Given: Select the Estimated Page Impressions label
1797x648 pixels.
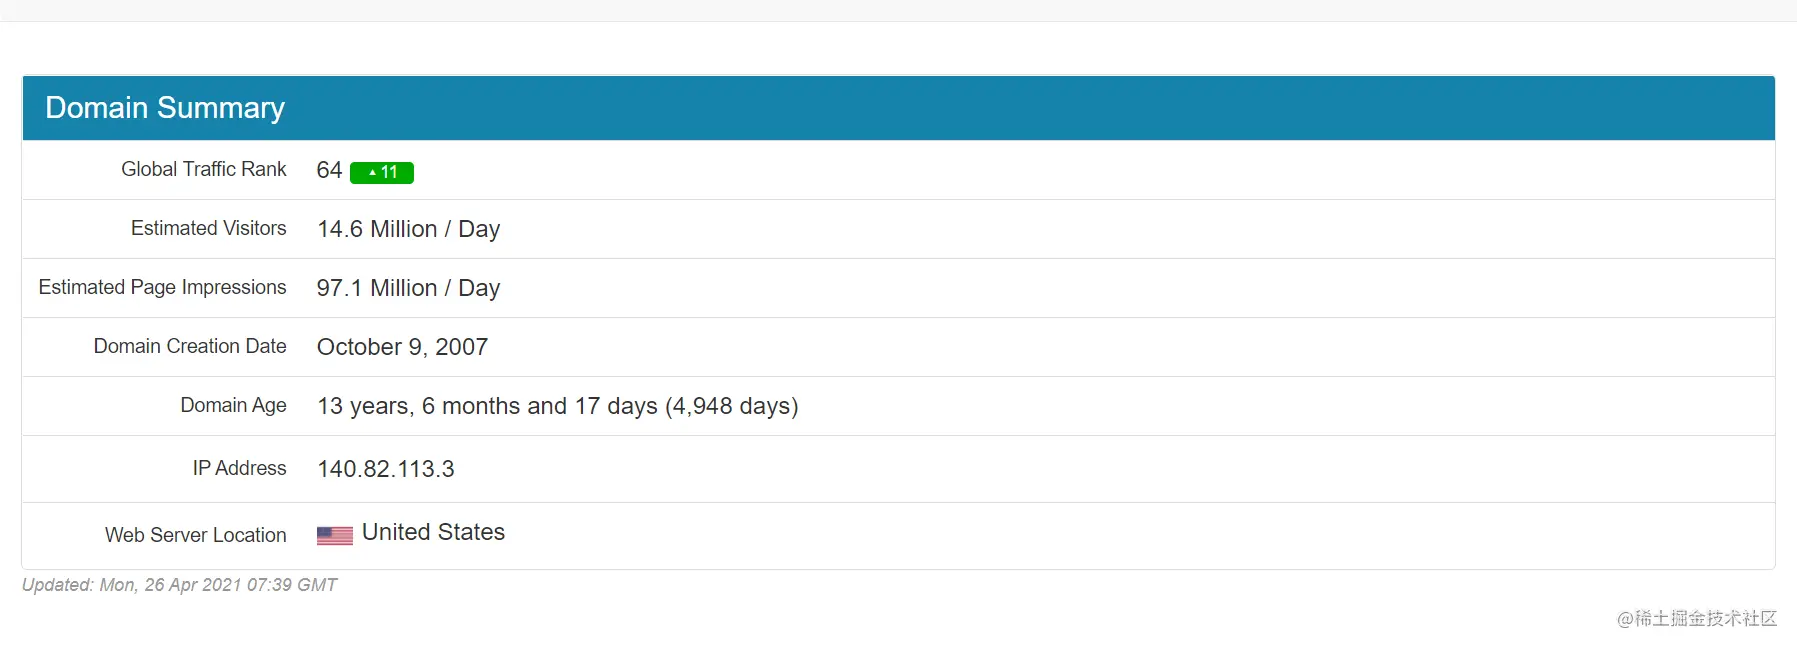Looking at the screenshot, I should (162, 287).
